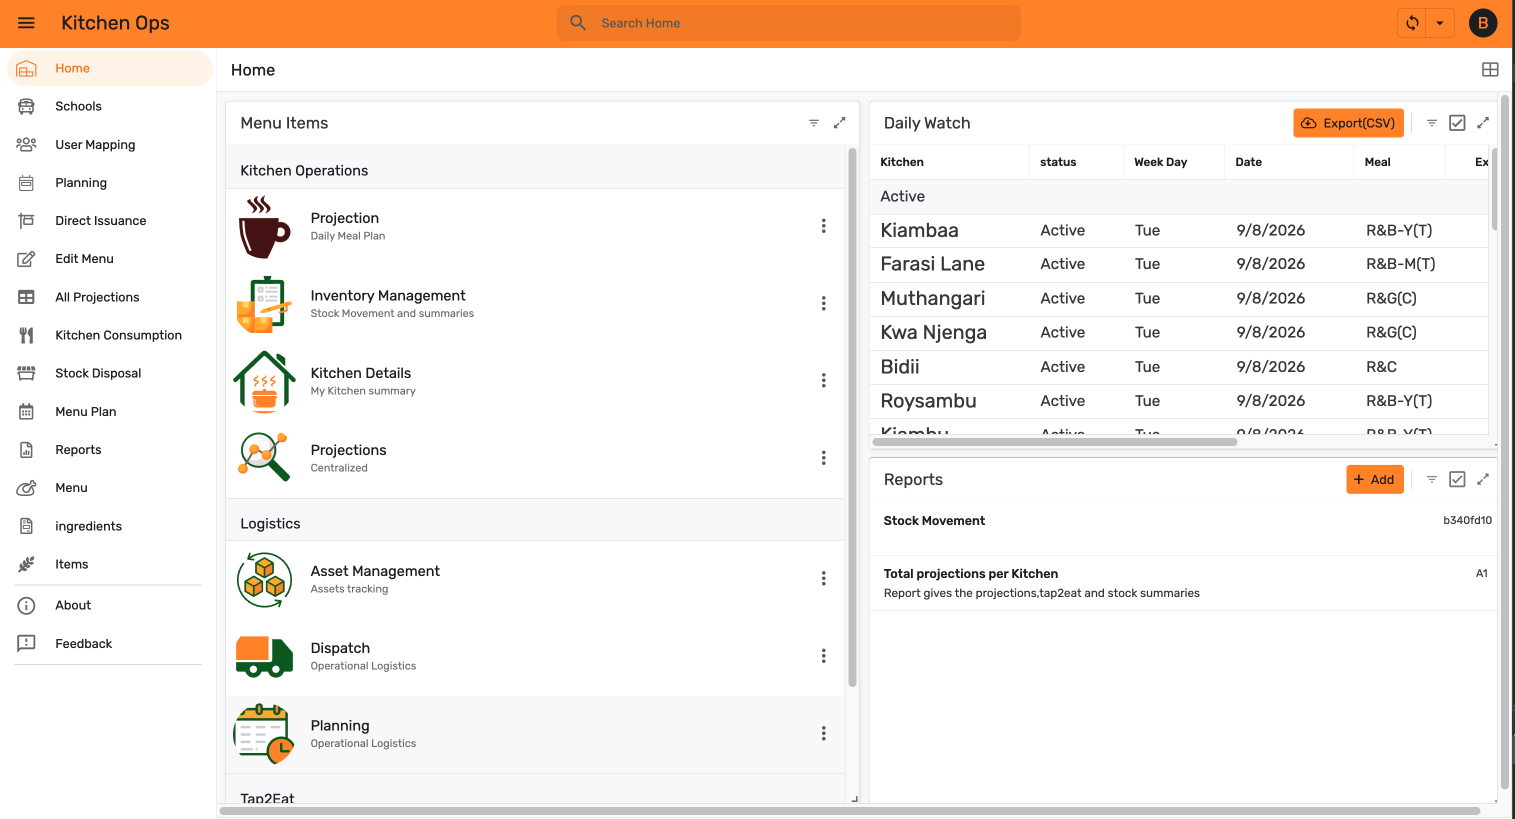Open the Feedback sidebar item
This screenshot has height=819, width=1515.
109,643
